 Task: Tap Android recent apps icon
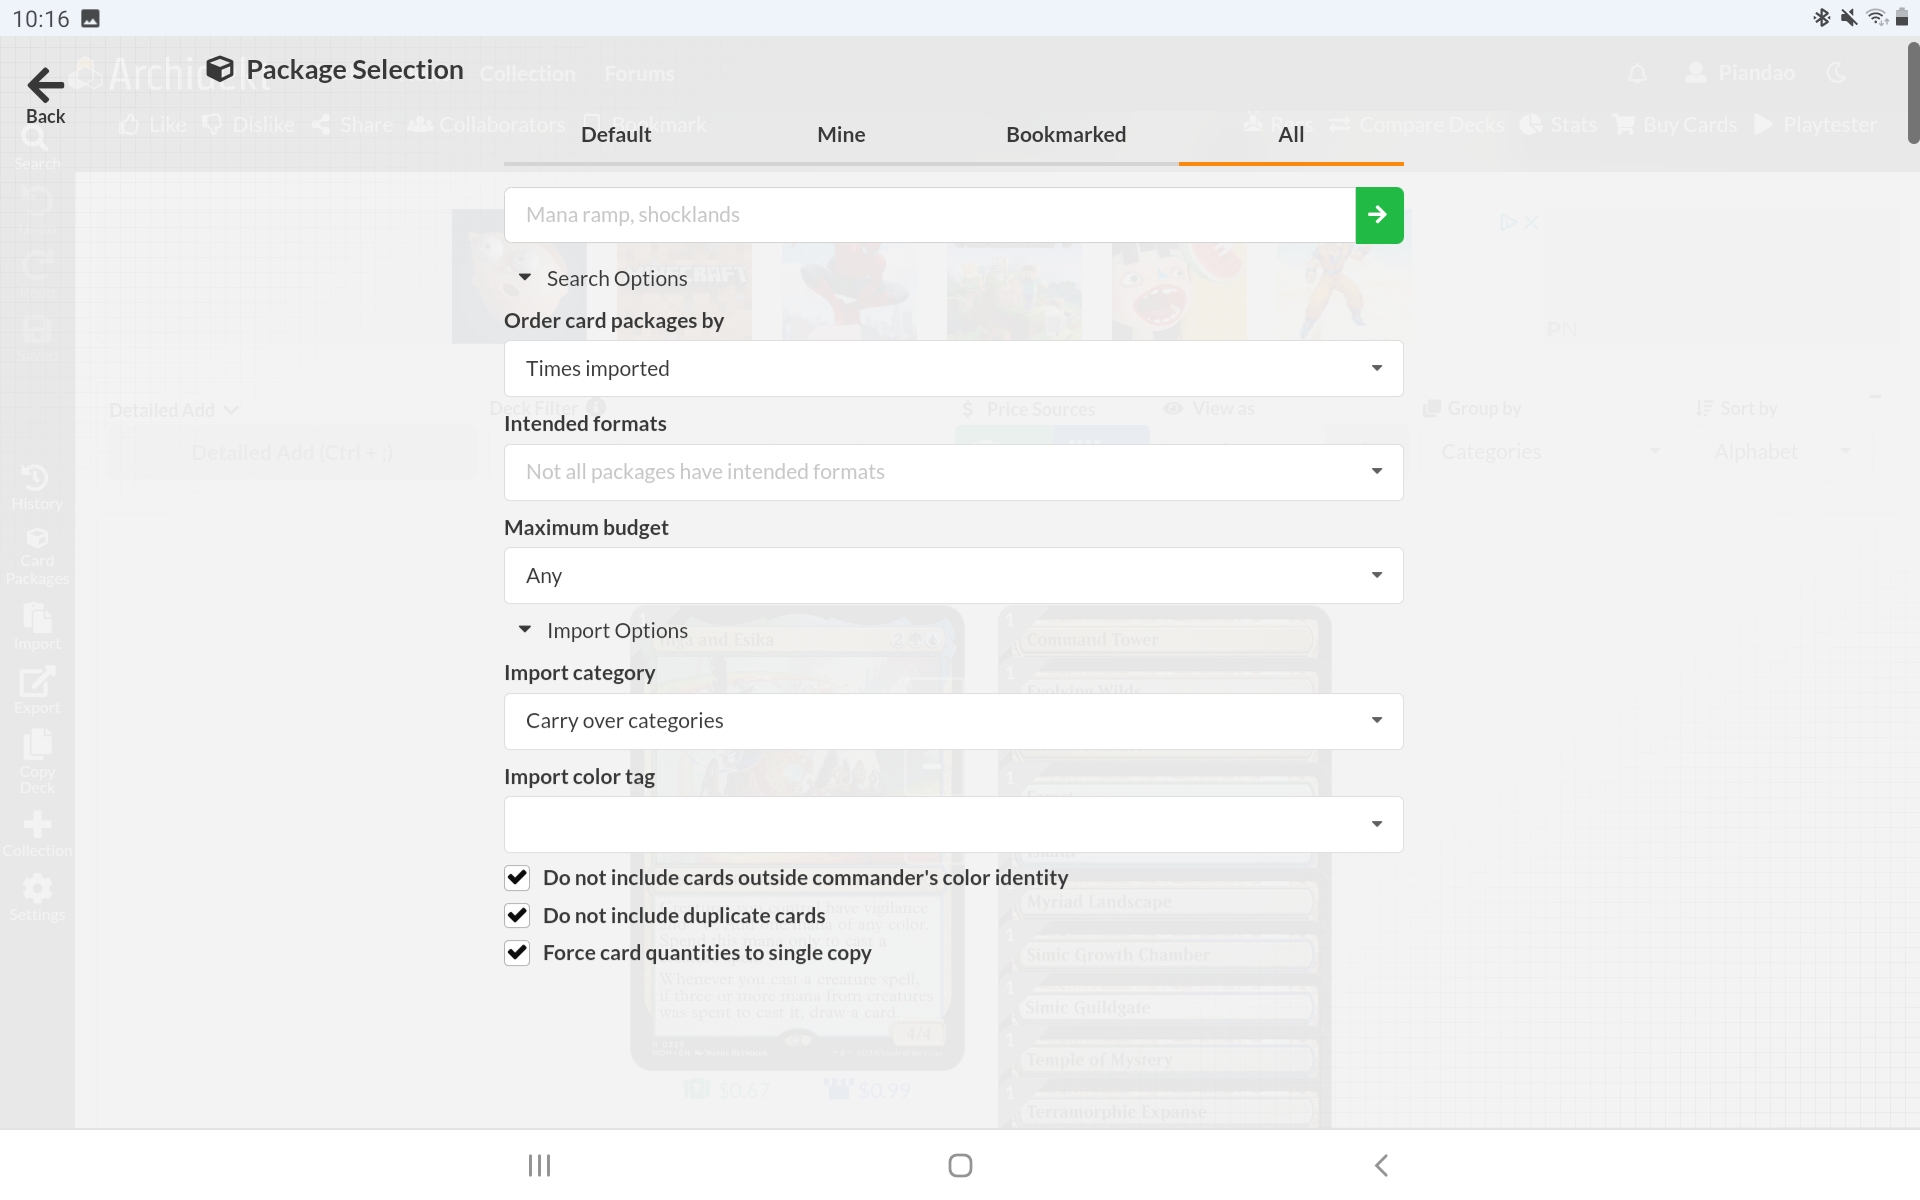pyautogui.click(x=539, y=1165)
